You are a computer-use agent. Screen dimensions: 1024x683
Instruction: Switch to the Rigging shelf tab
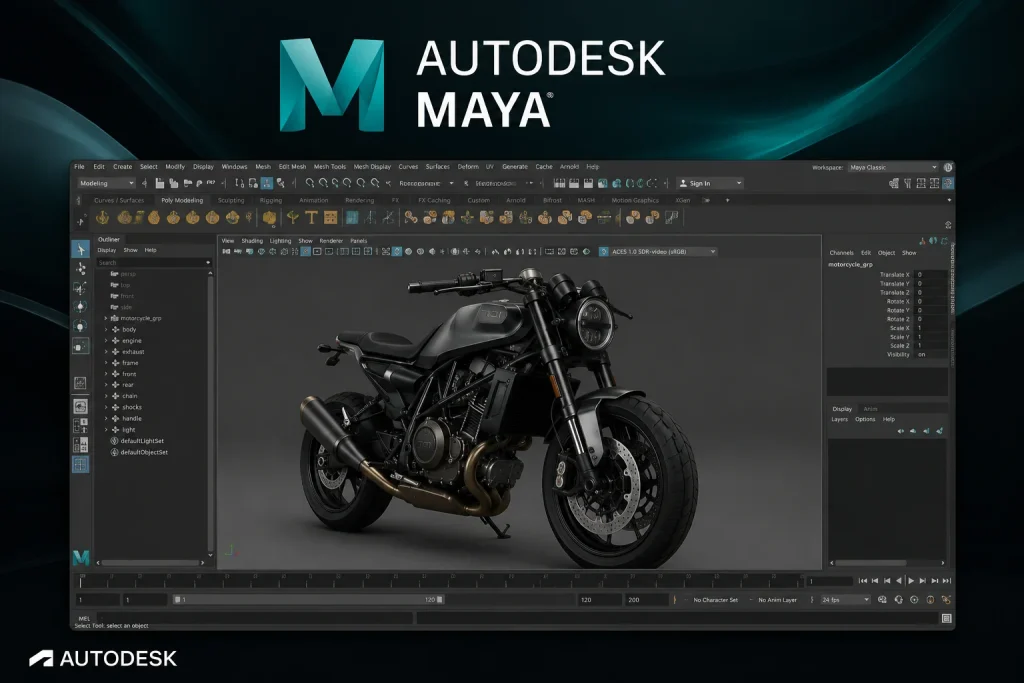(270, 200)
